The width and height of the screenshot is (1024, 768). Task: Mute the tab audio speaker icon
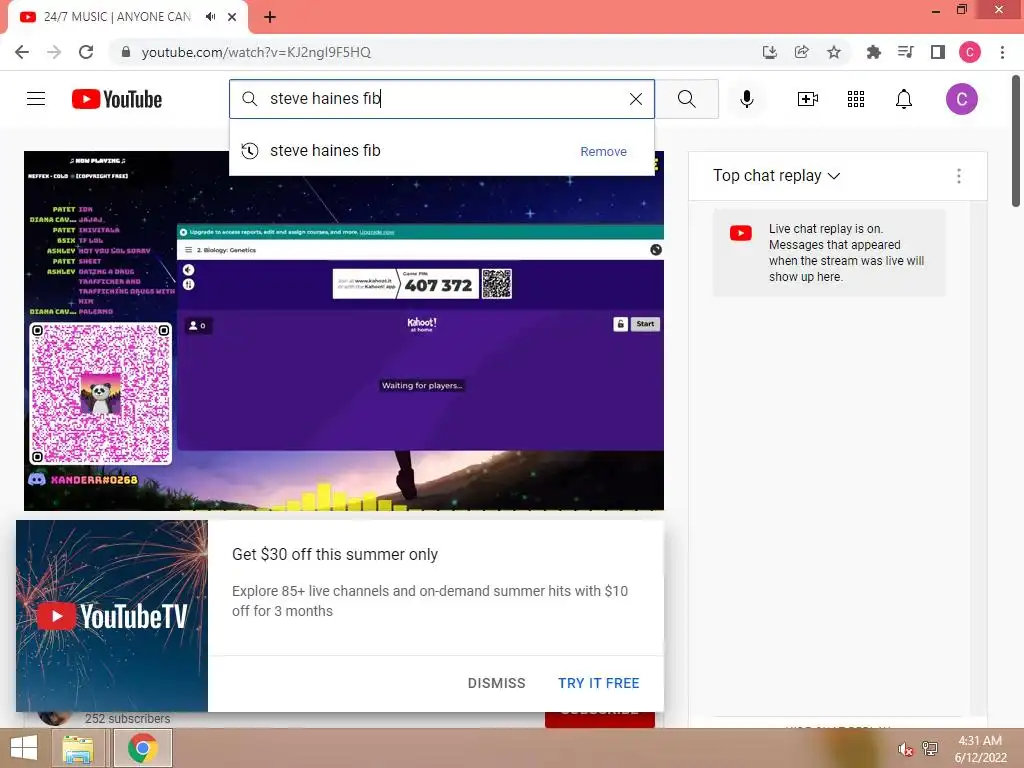pos(210,17)
